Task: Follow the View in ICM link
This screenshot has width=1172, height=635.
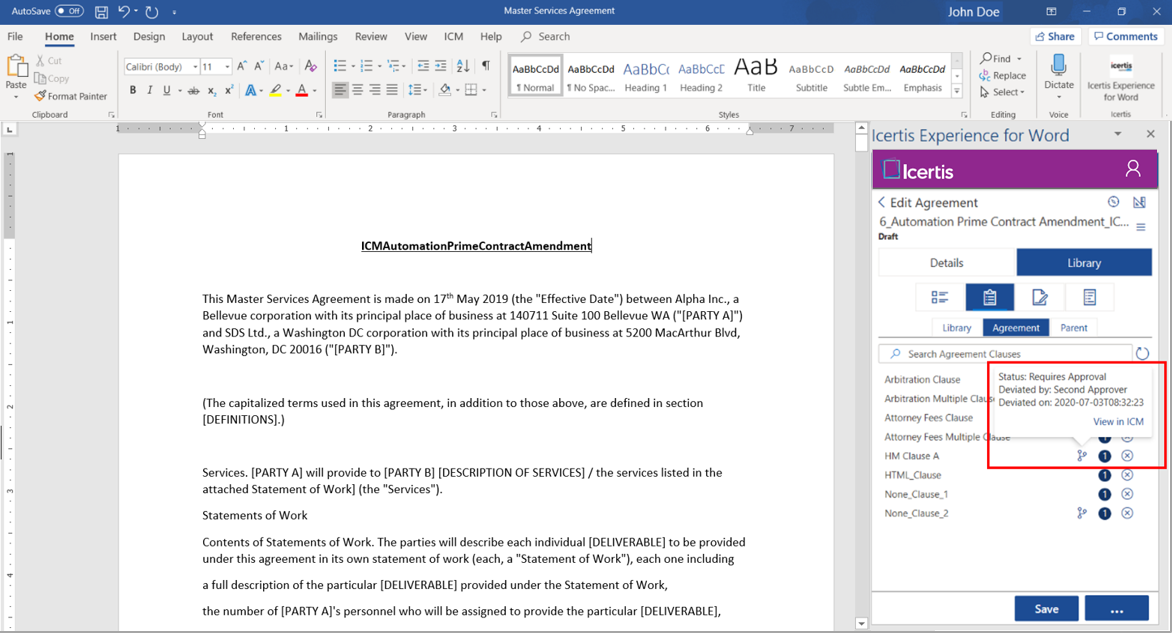Action: point(1118,422)
